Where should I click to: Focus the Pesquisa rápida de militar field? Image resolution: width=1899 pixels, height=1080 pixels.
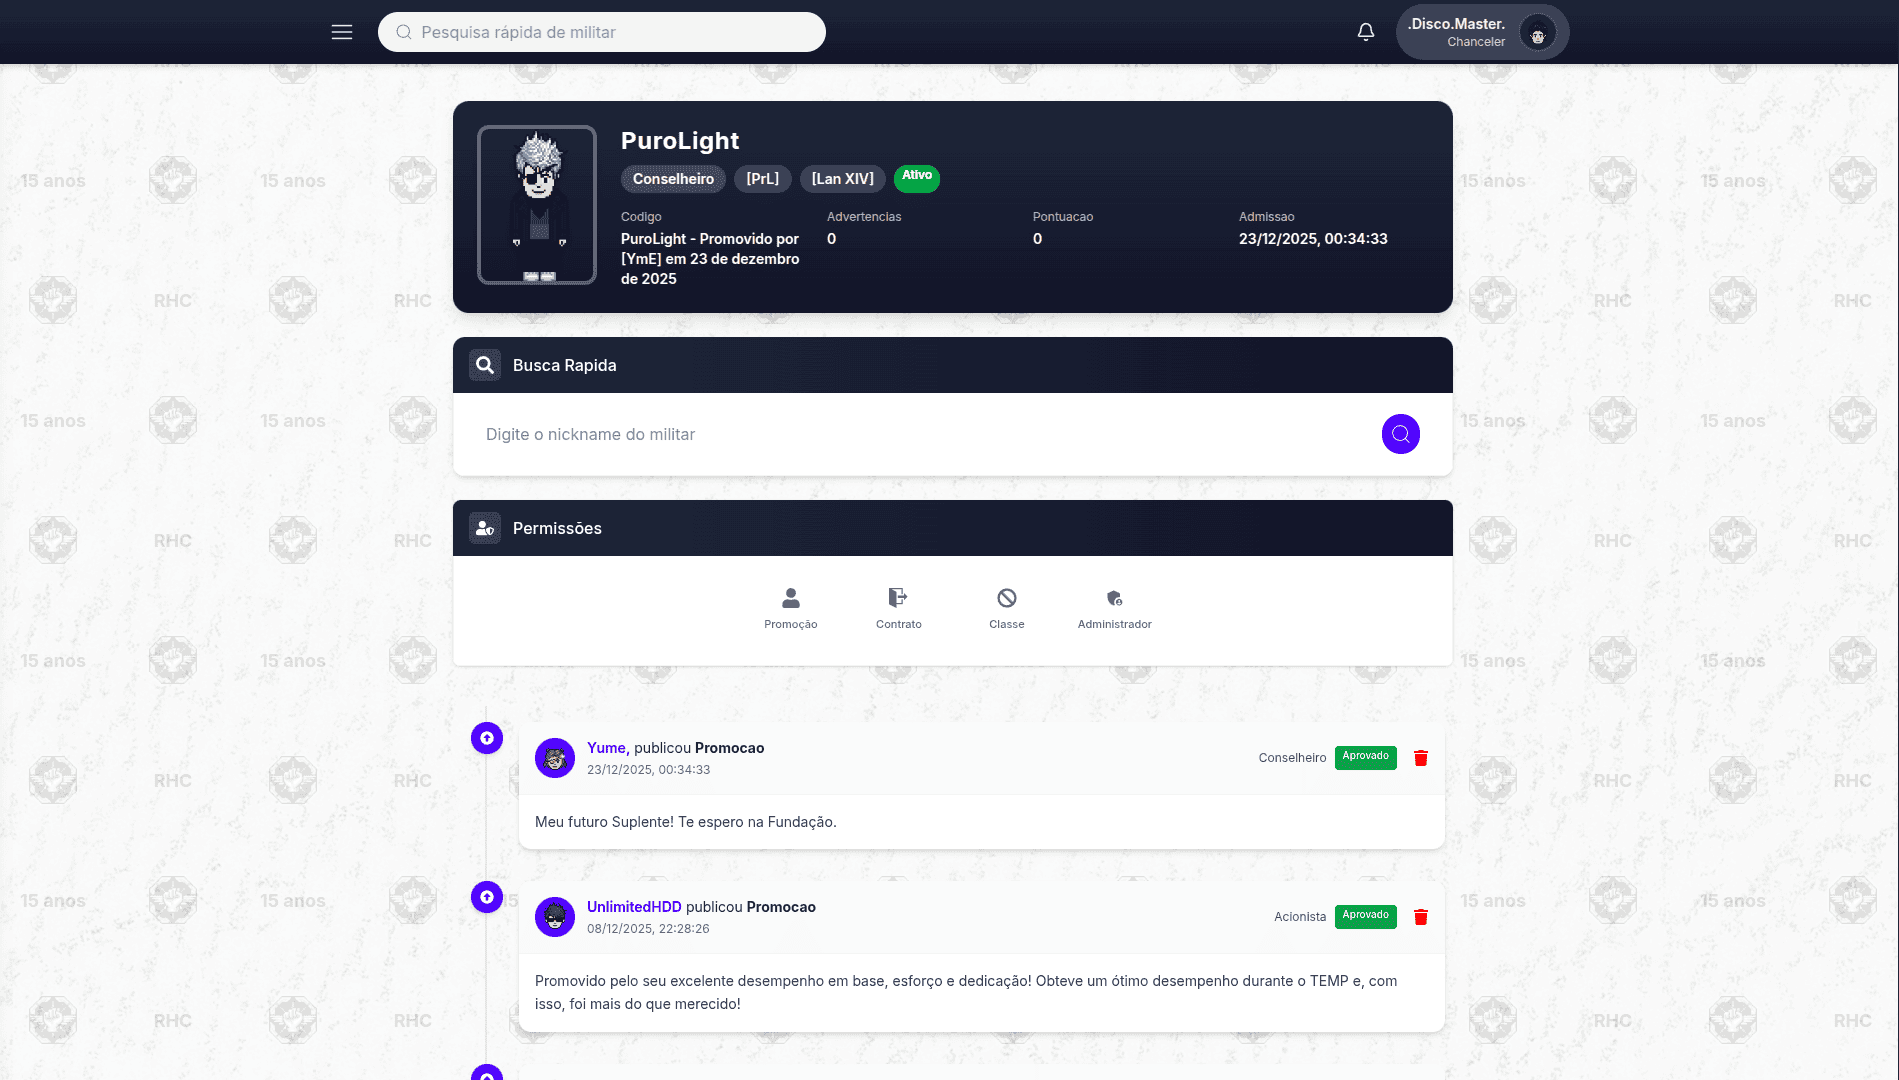pos(602,32)
